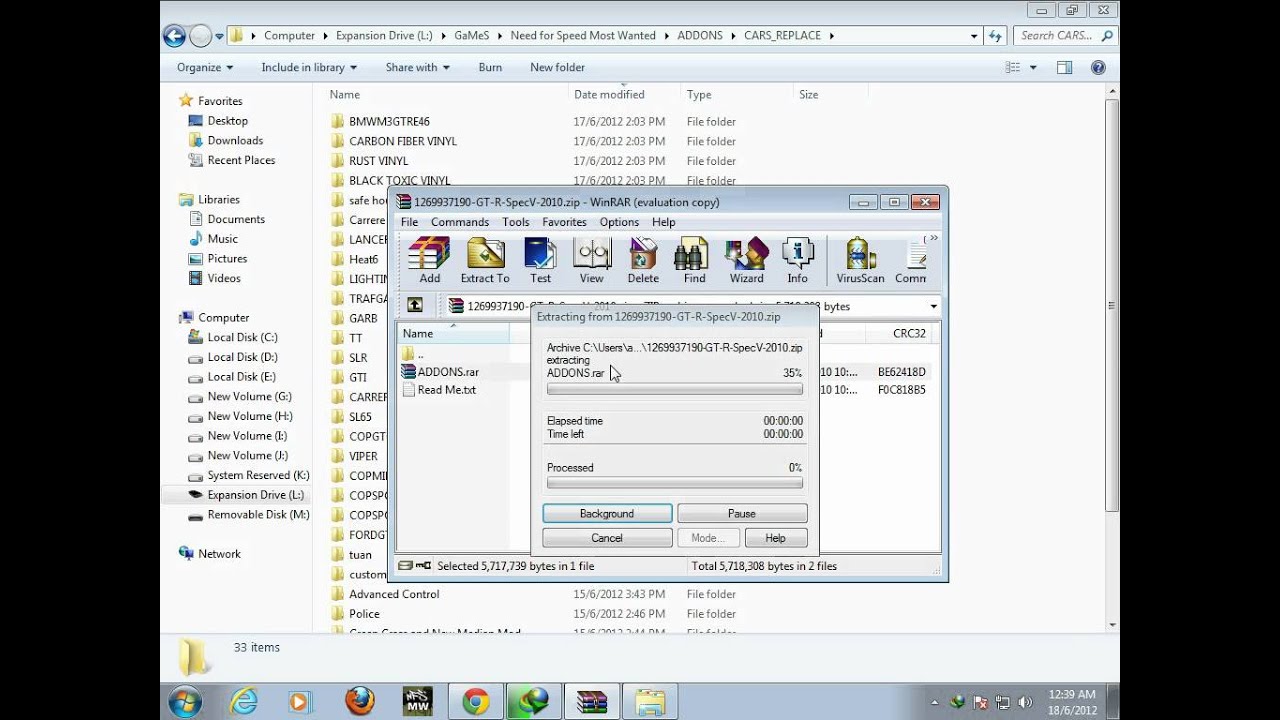Click the WinRAR Add toolbar icon
Viewport: 1280px width, 720px height.
[x=429, y=261]
